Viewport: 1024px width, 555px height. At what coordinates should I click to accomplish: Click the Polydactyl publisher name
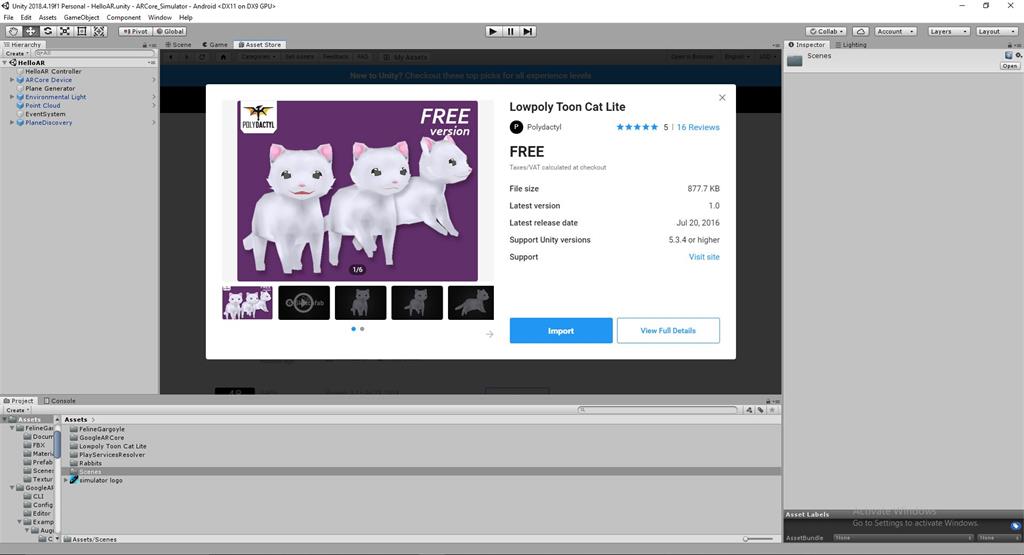(x=544, y=127)
